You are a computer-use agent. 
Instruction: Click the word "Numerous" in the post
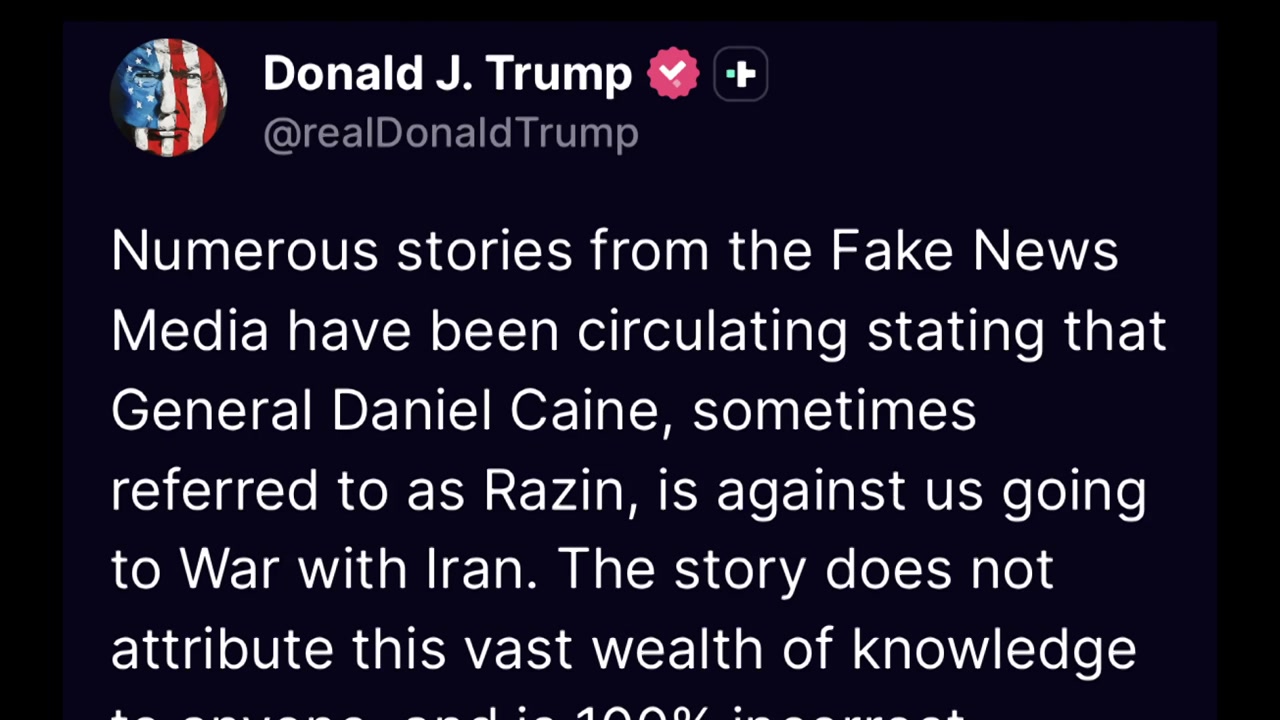pos(244,250)
